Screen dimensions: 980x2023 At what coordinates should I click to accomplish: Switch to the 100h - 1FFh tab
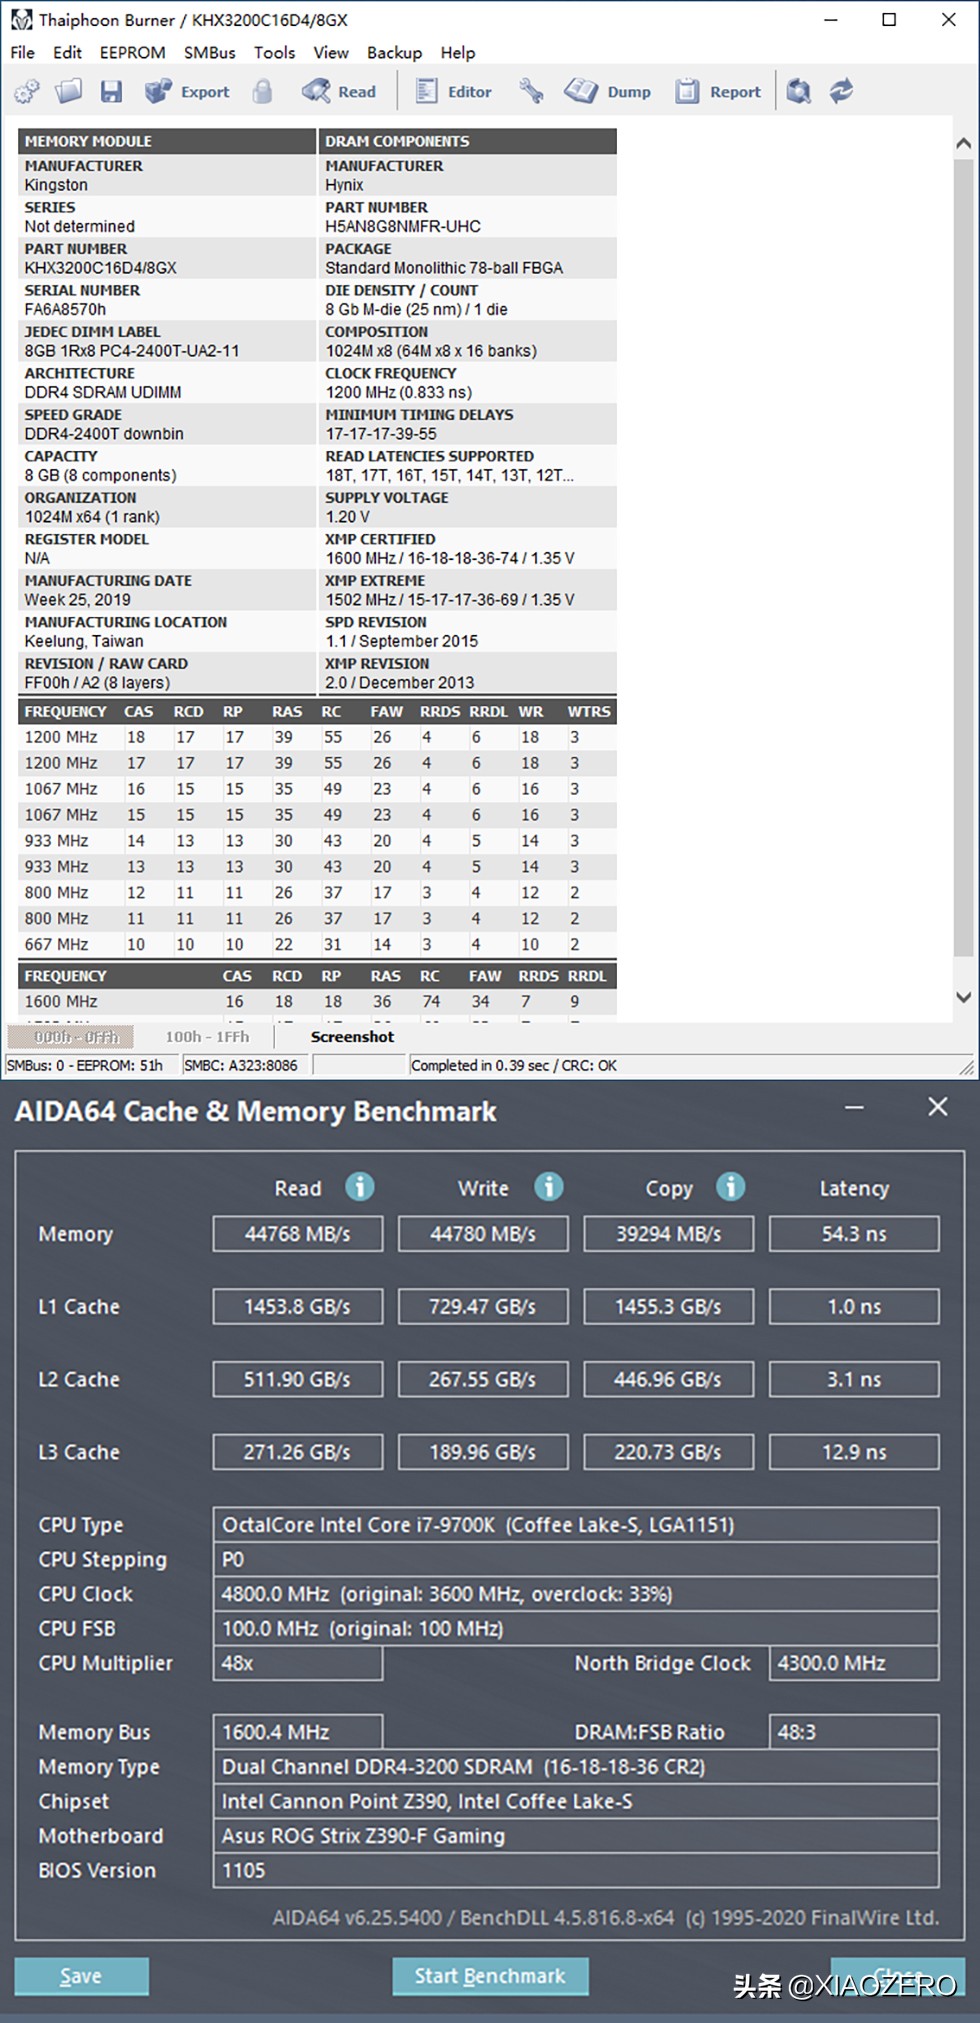pos(207,1037)
